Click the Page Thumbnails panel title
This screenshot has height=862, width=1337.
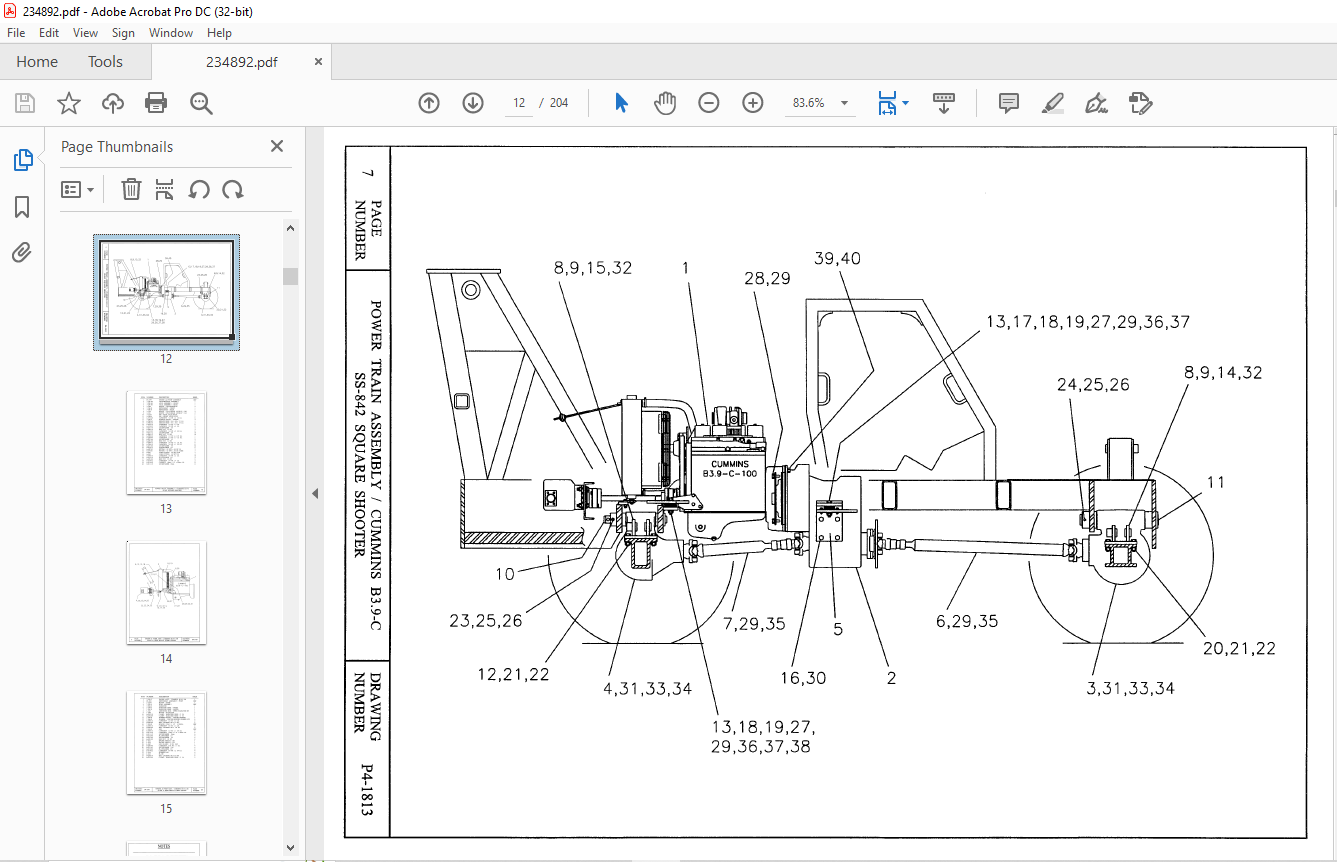coord(117,146)
